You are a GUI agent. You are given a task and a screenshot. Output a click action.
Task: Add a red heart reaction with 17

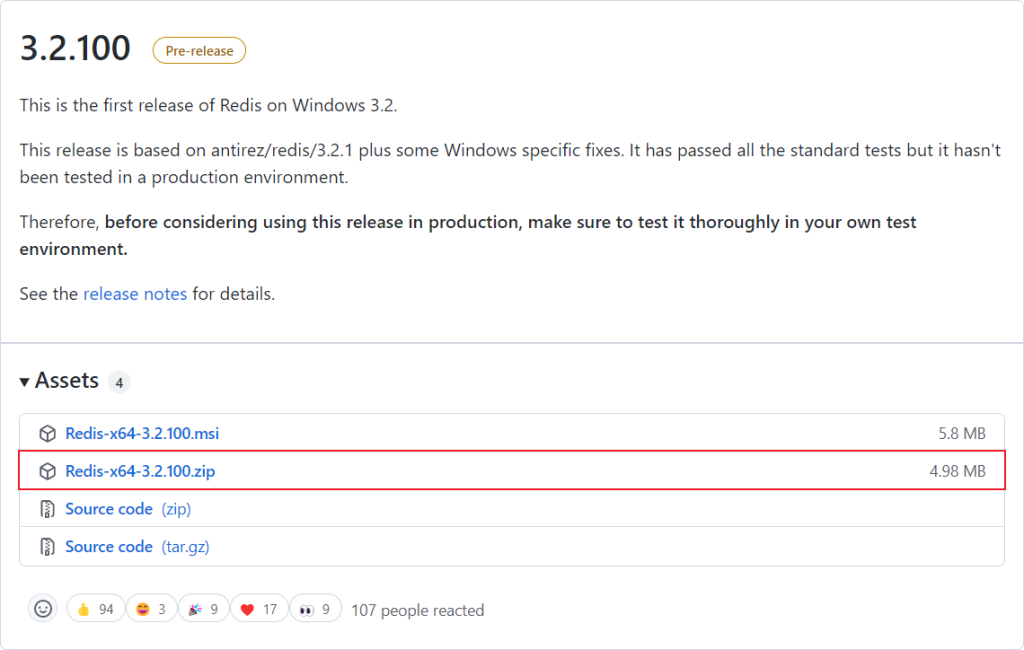pos(258,609)
